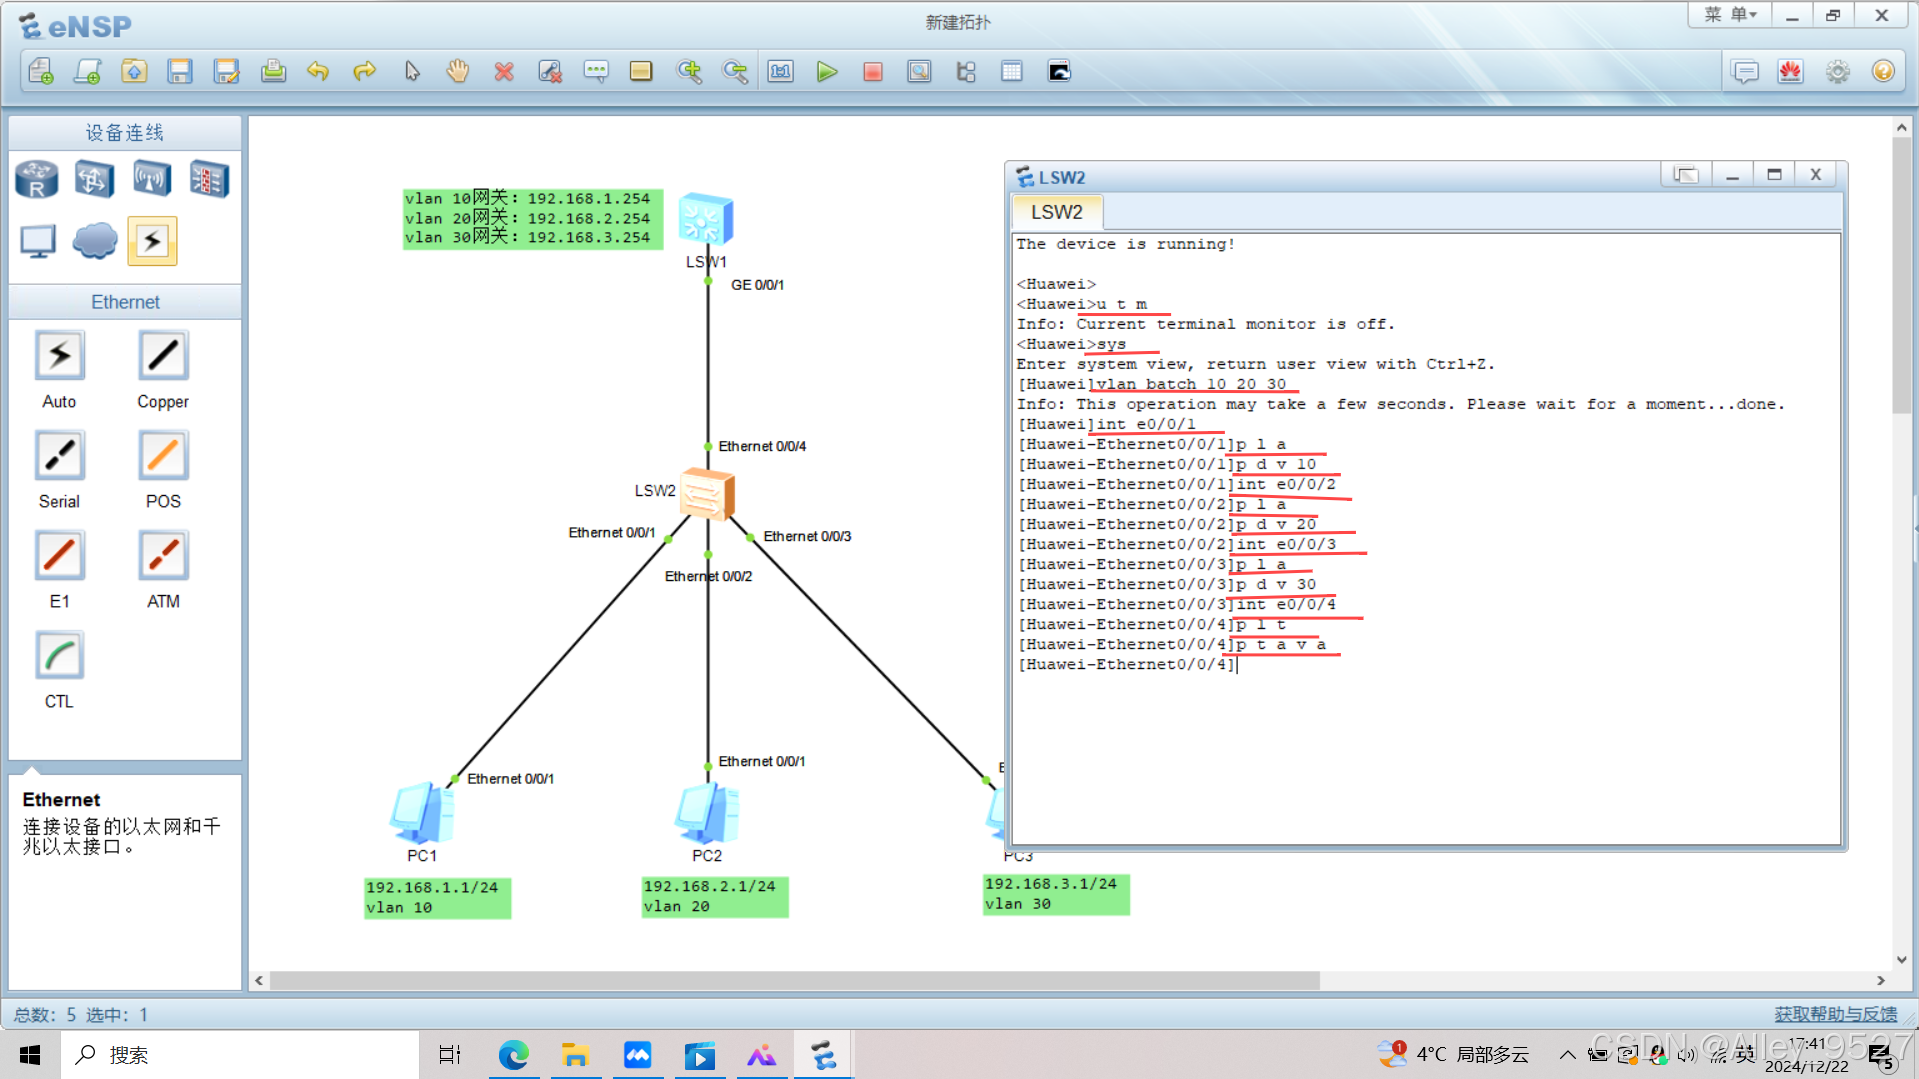Select the connection cable category
The height and width of the screenshot is (1079, 1919).
pyautogui.click(x=152, y=241)
